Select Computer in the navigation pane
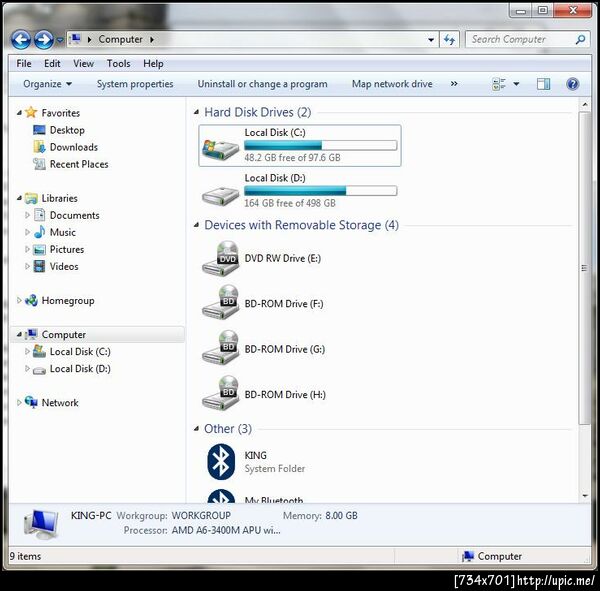The width and height of the screenshot is (600, 591). point(64,335)
